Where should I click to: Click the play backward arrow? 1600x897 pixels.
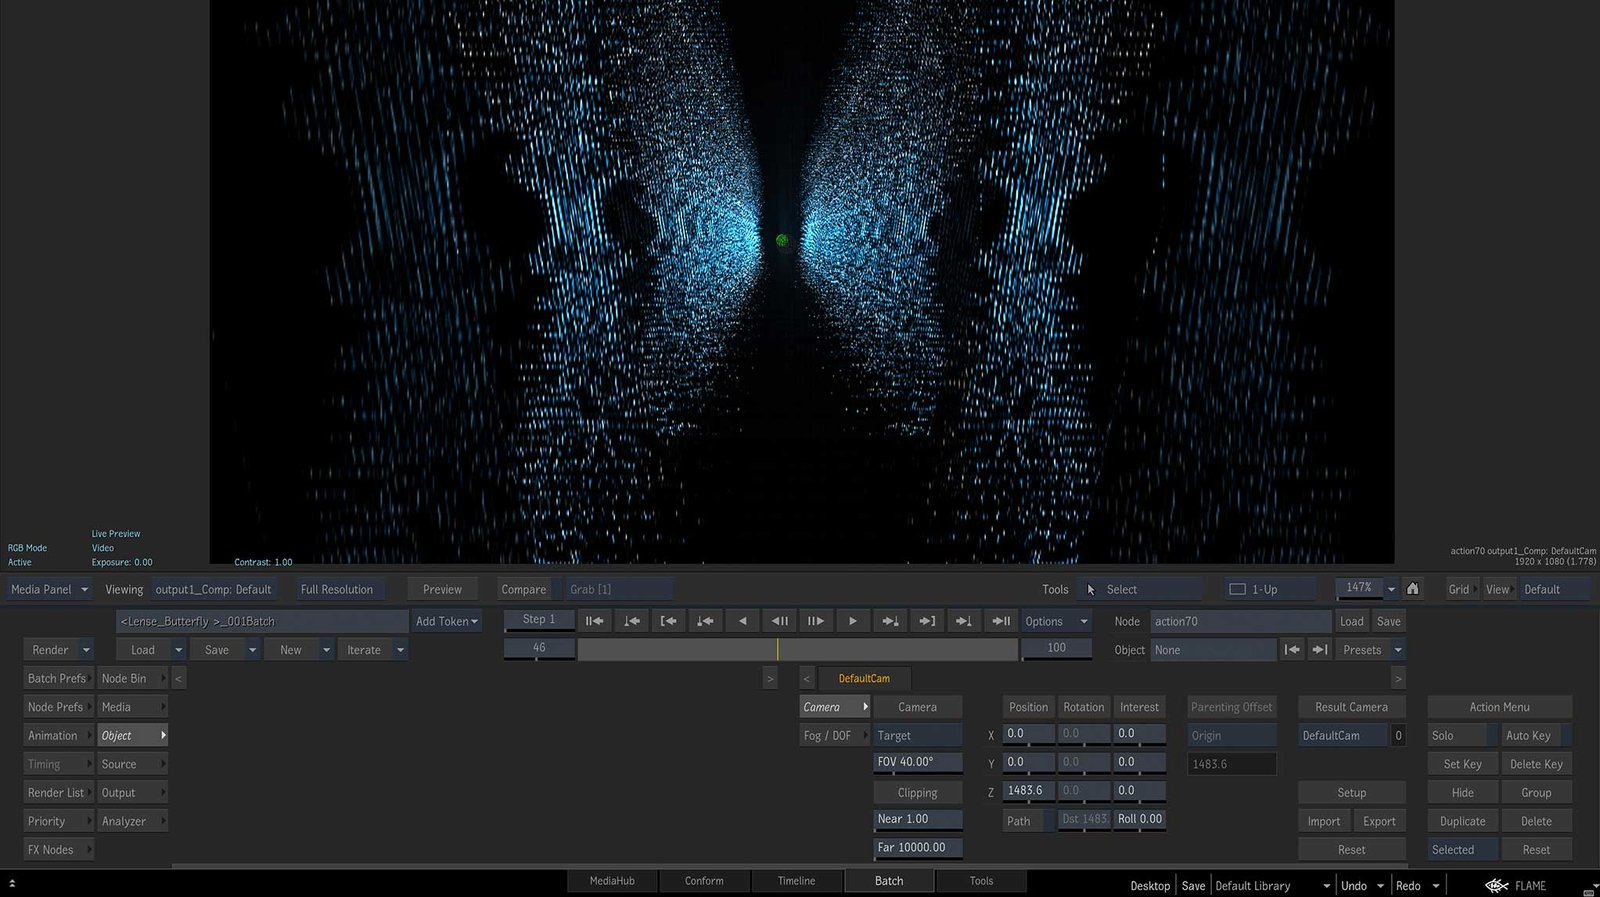(742, 621)
